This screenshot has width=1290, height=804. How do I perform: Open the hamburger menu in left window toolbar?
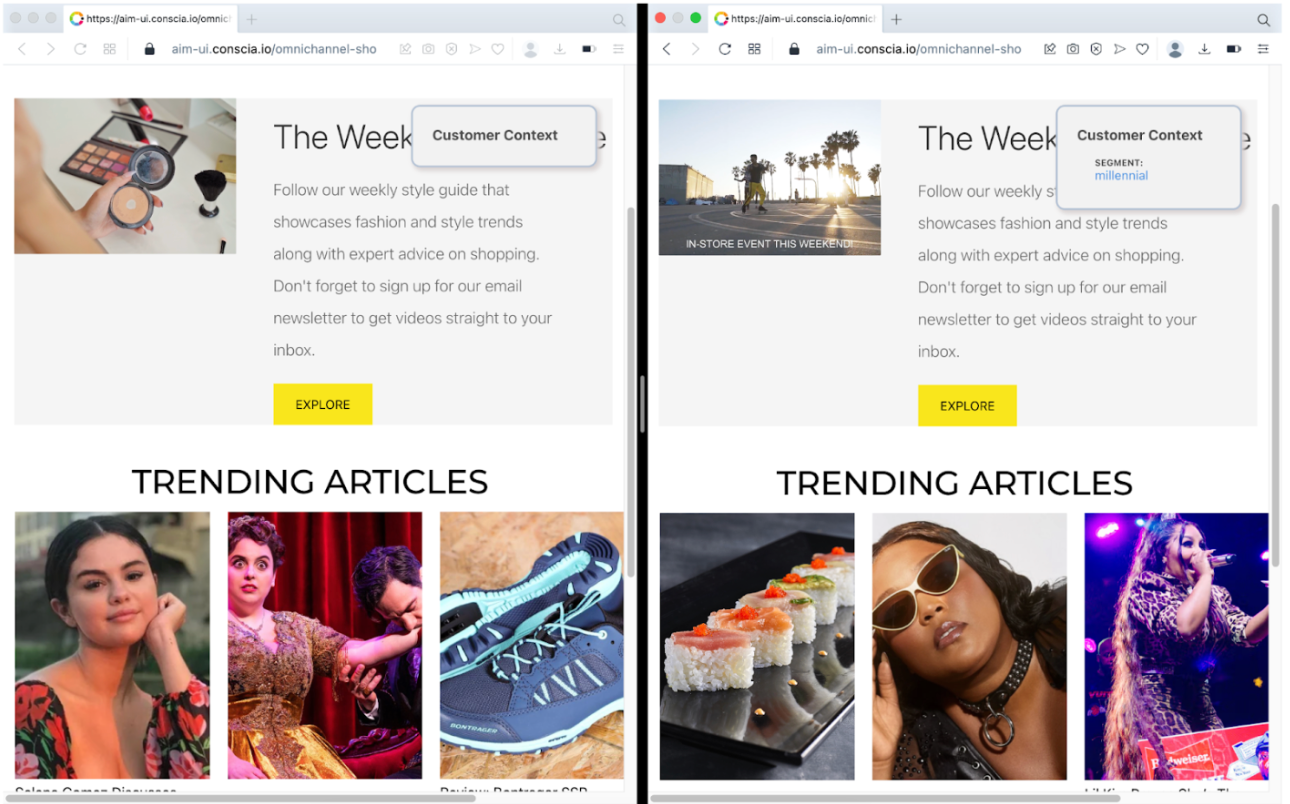point(619,49)
